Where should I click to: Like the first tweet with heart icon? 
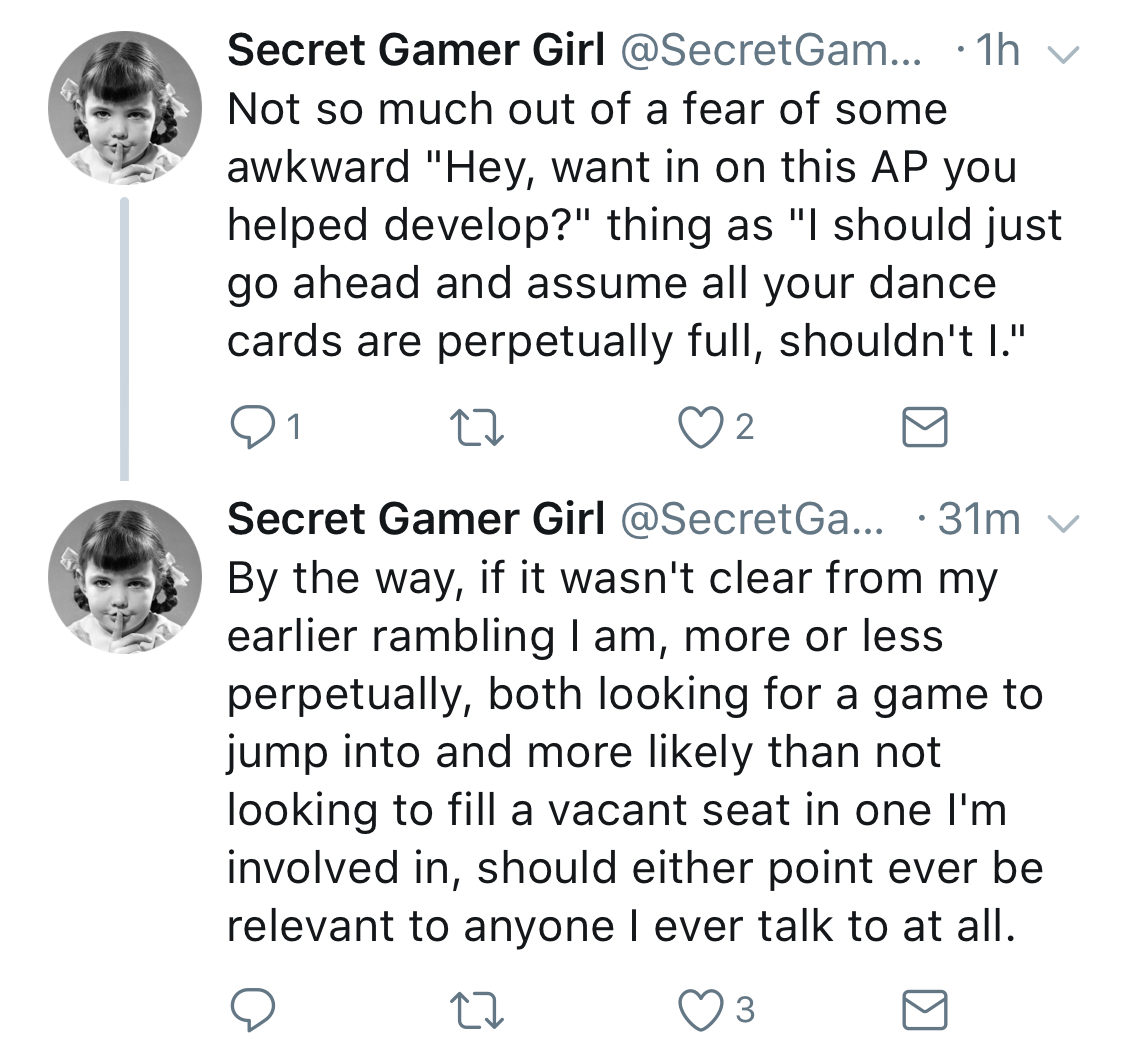tap(700, 428)
